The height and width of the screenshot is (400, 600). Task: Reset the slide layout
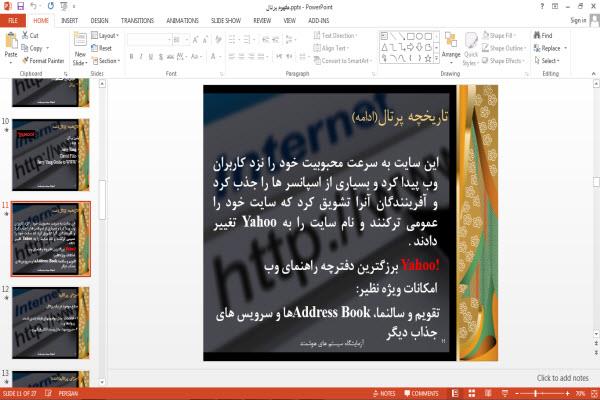[x=102, y=48]
